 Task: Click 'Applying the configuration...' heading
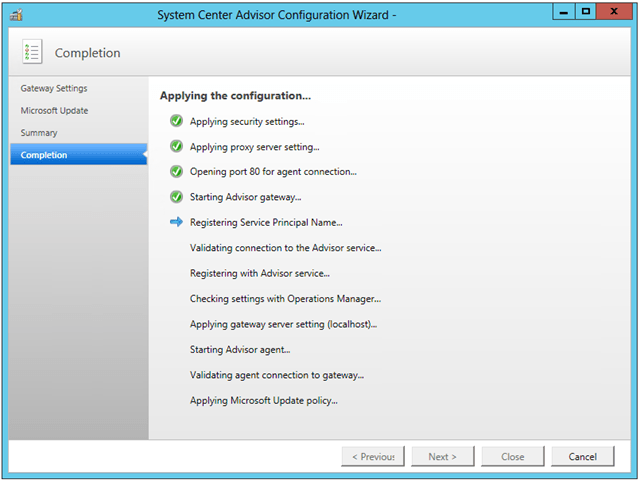click(236, 96)
